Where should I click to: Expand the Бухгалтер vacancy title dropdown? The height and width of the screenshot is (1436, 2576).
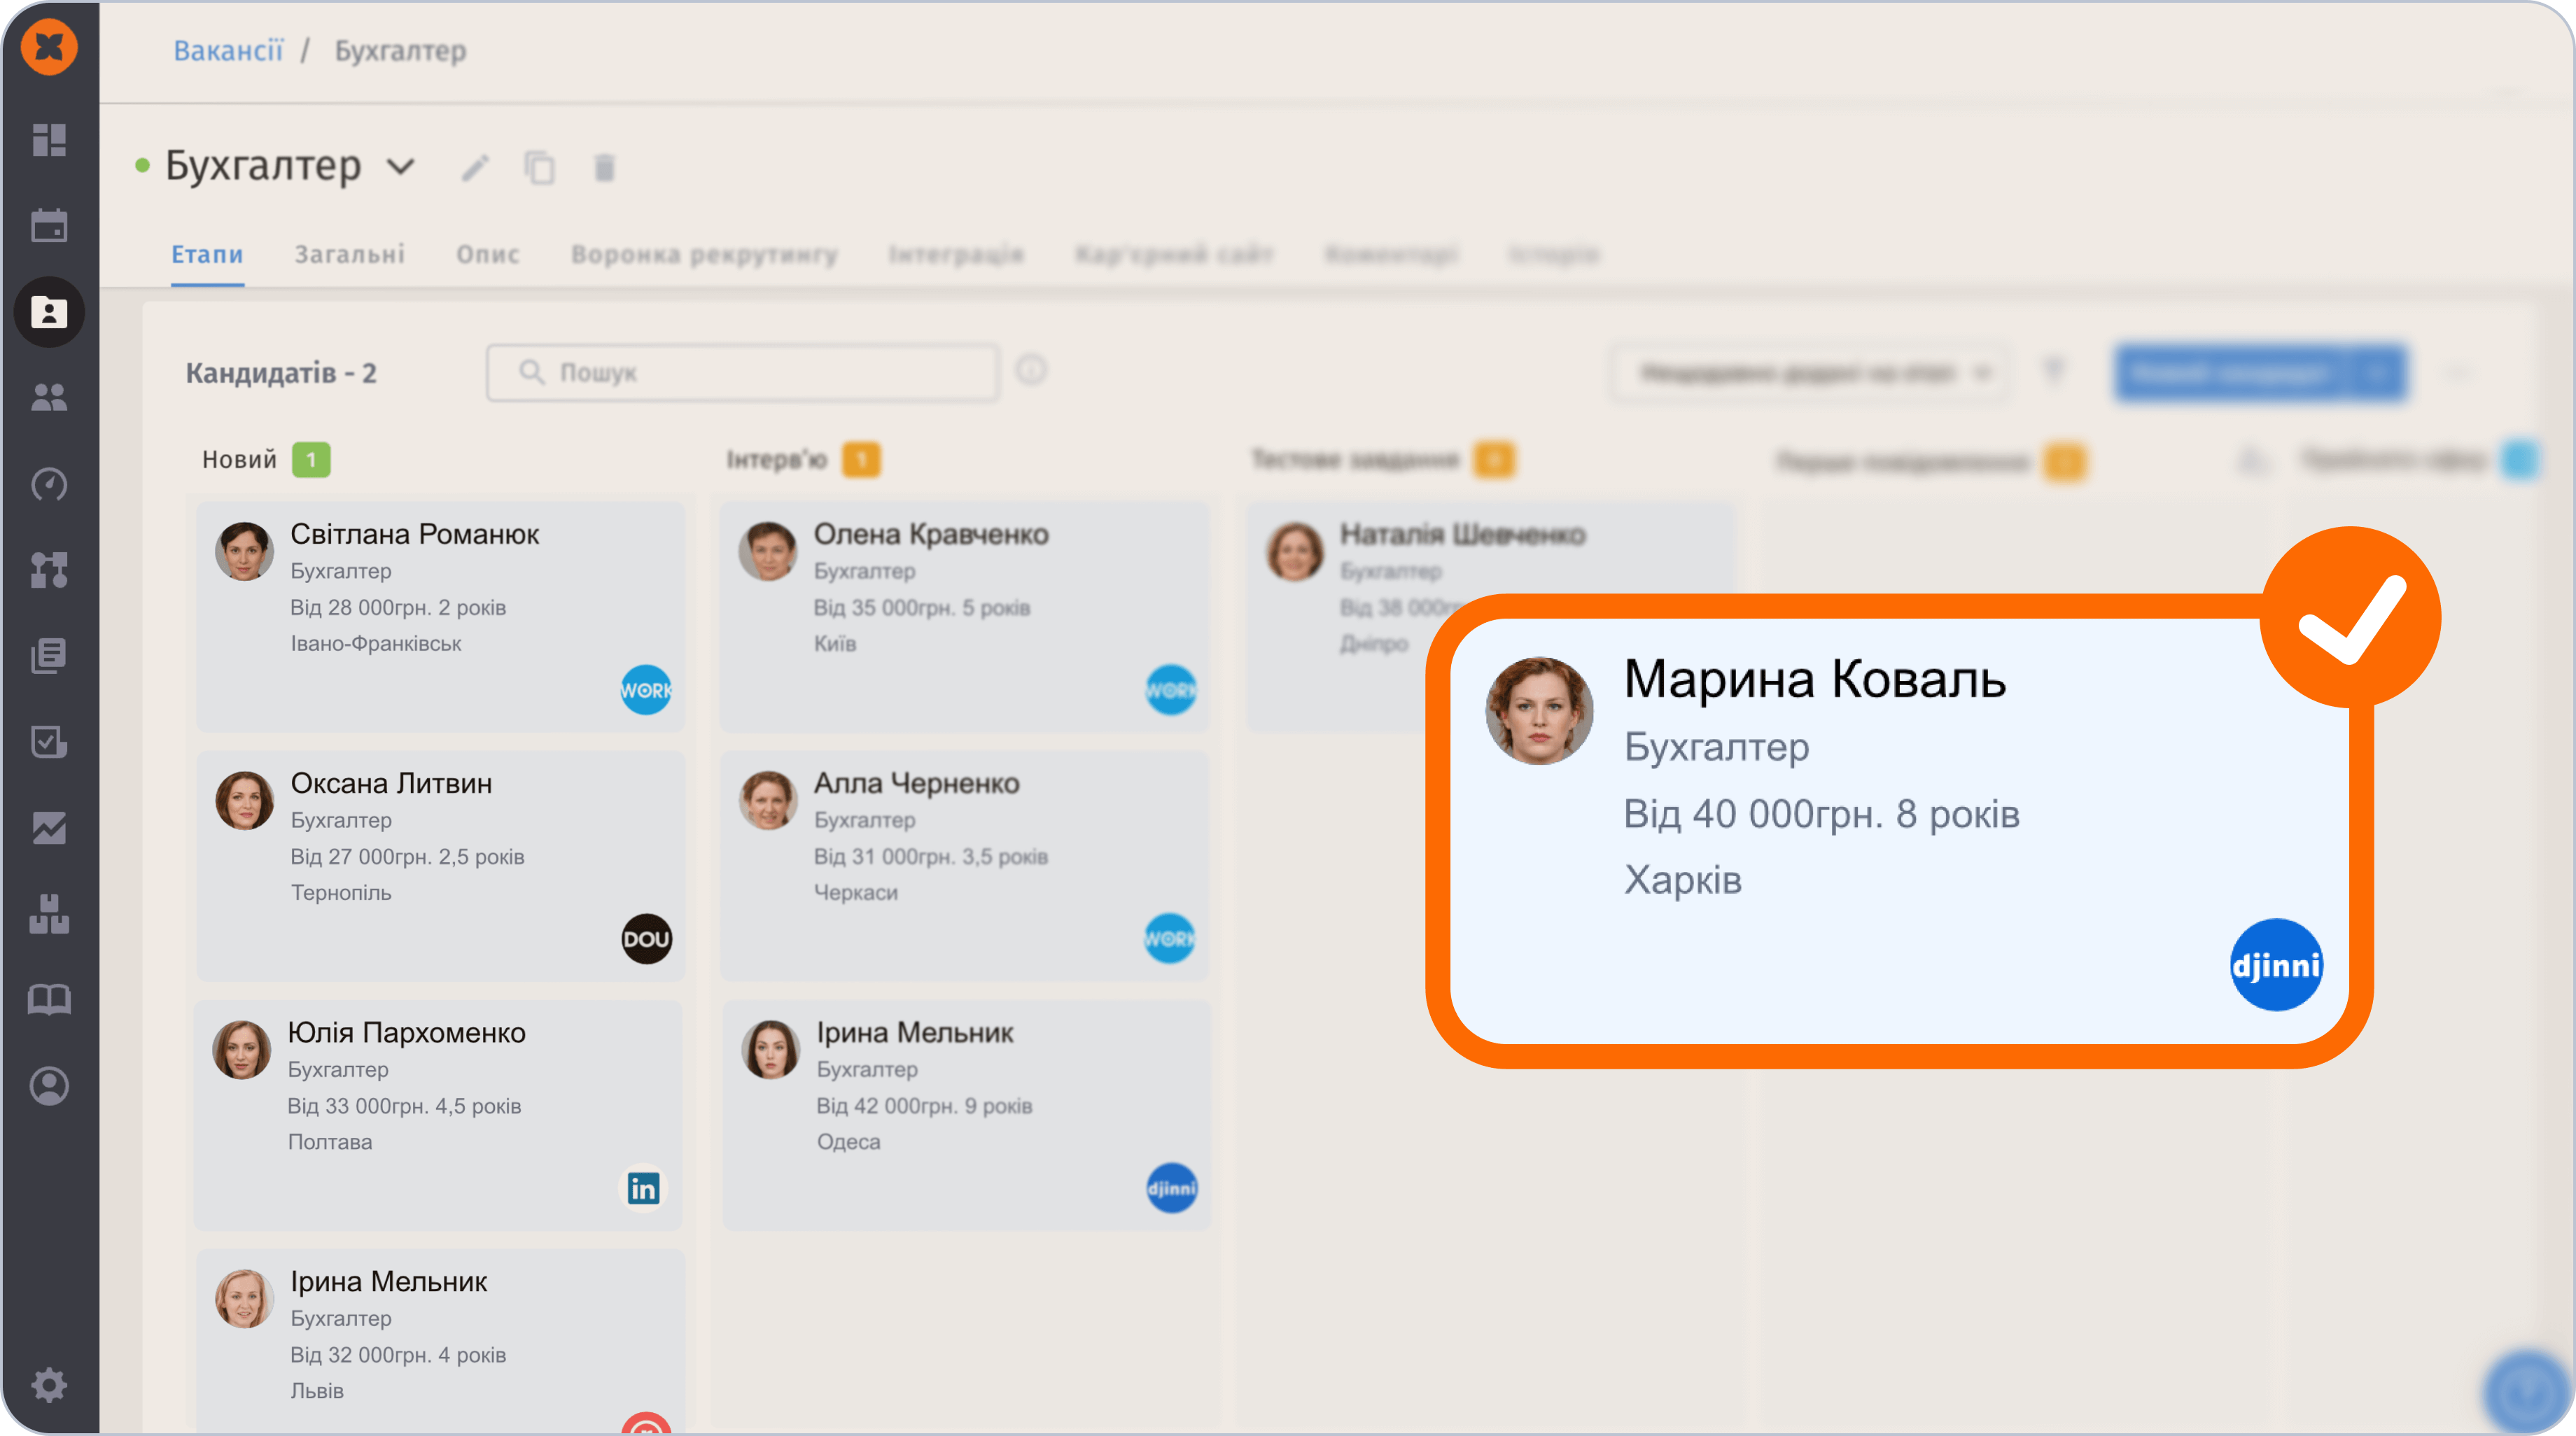(x=401, y=167)
